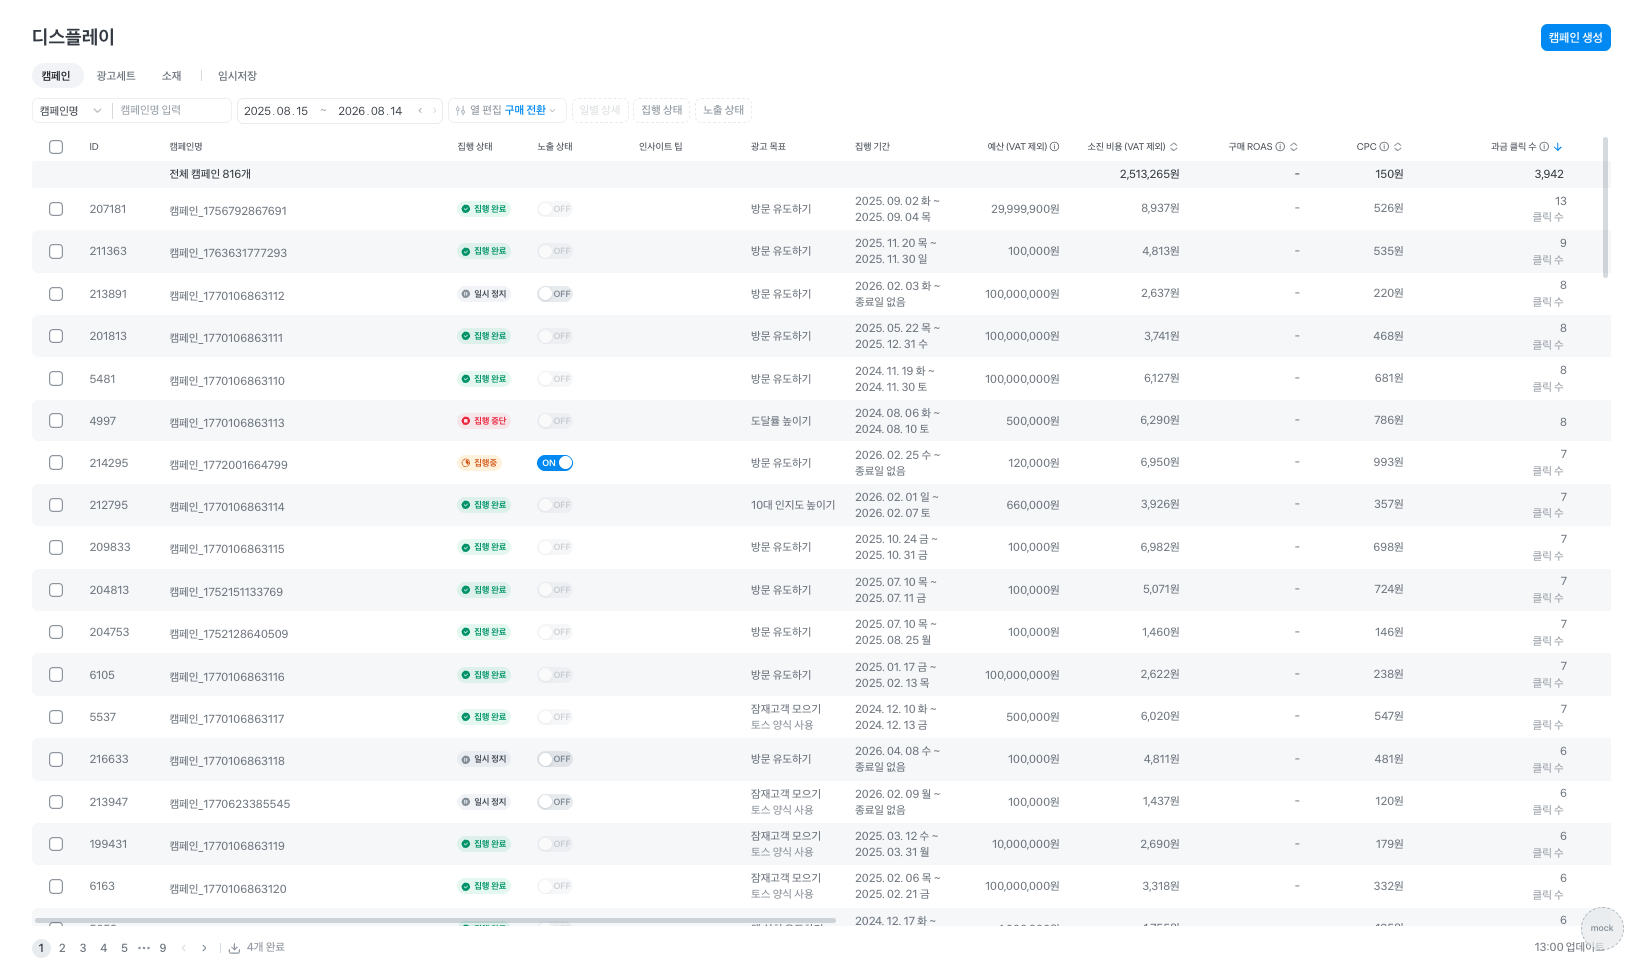Viewport: 1643px width, 968px height.
Task: Toggle exposure switch for campaign 213891
Action: (x=555, y=294)
